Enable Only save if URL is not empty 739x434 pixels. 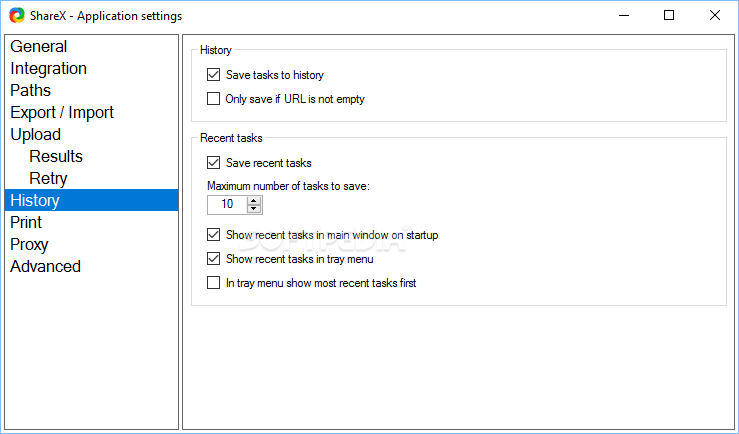(x=213, y=98)
